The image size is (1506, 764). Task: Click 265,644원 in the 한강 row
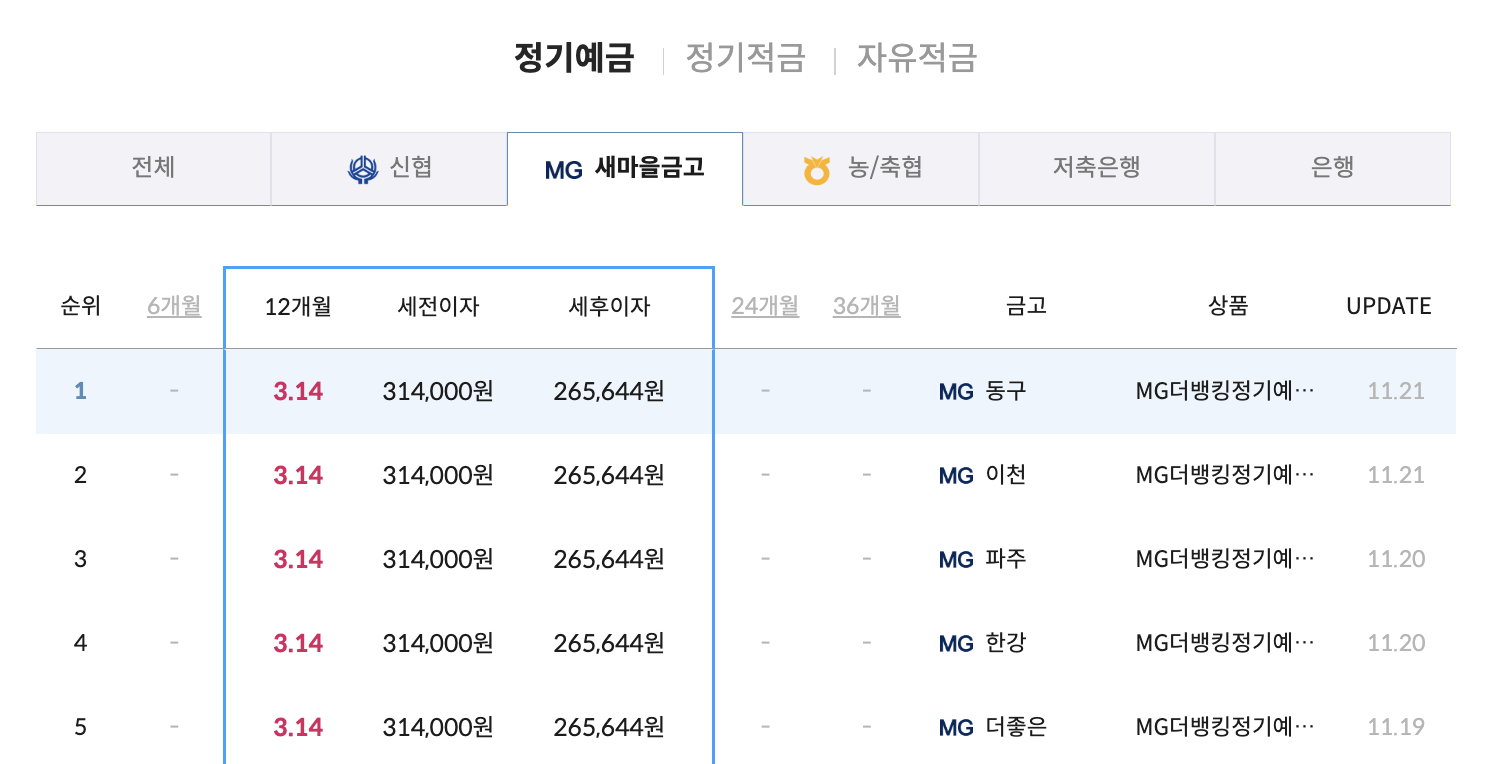click(609, 644)
